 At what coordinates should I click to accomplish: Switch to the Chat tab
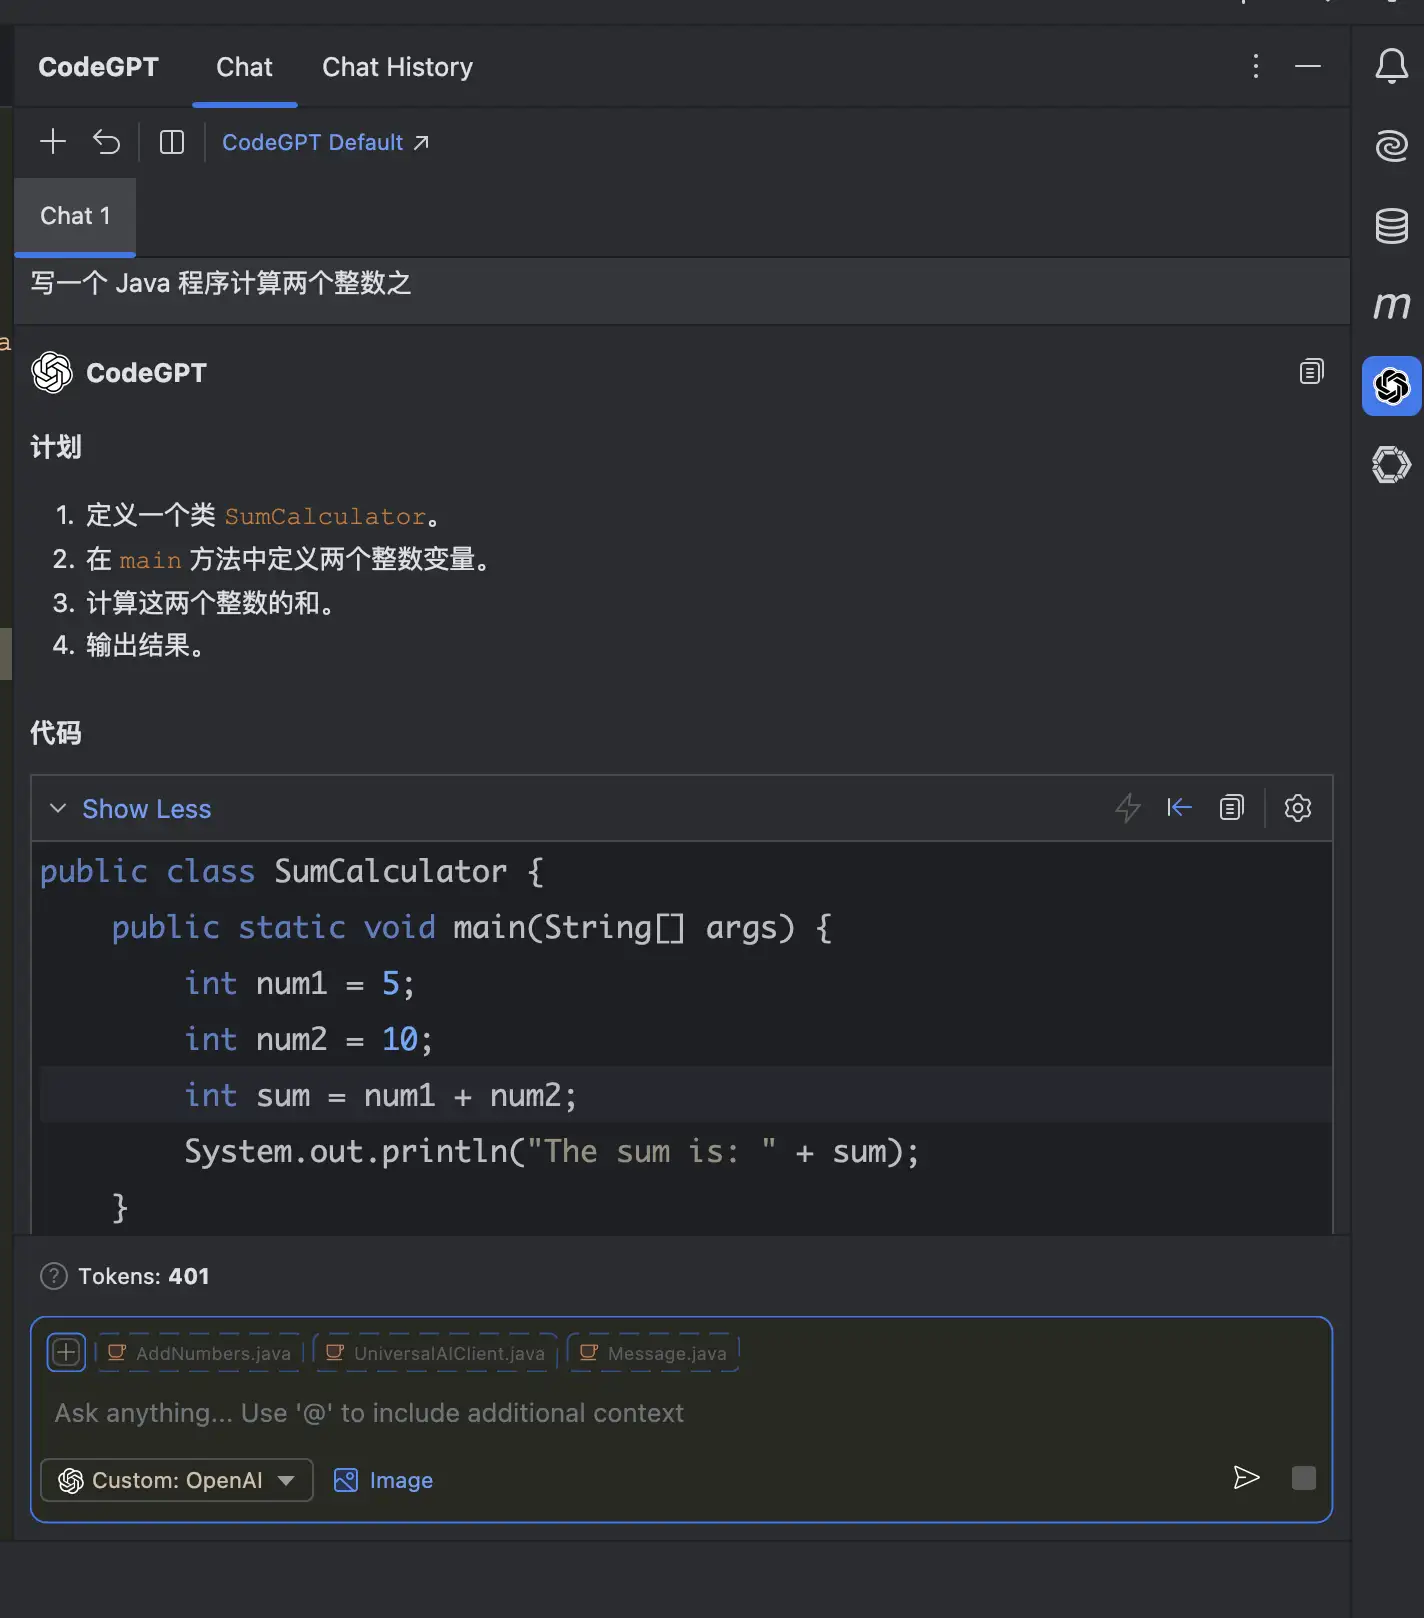(x=244, y=67)
